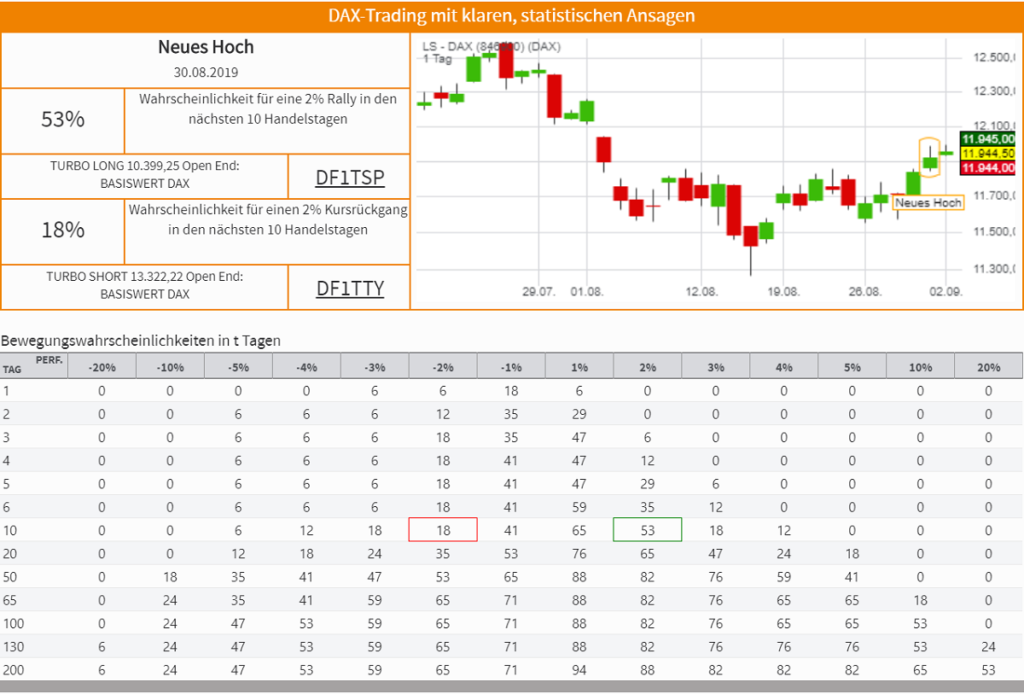Click the 2% column header

click(648, 367)
